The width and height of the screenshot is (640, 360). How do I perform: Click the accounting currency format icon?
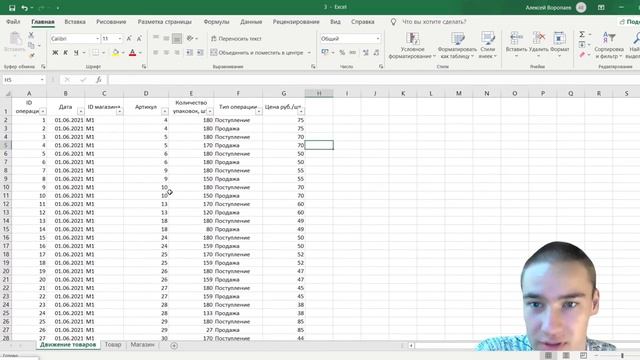tap(325, 53)
